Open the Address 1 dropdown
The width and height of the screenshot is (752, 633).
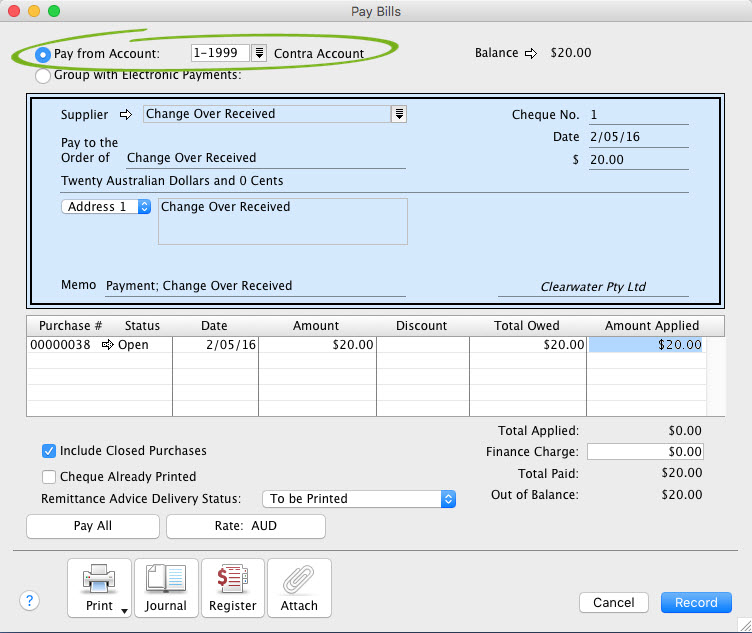[x=107, y=207]
